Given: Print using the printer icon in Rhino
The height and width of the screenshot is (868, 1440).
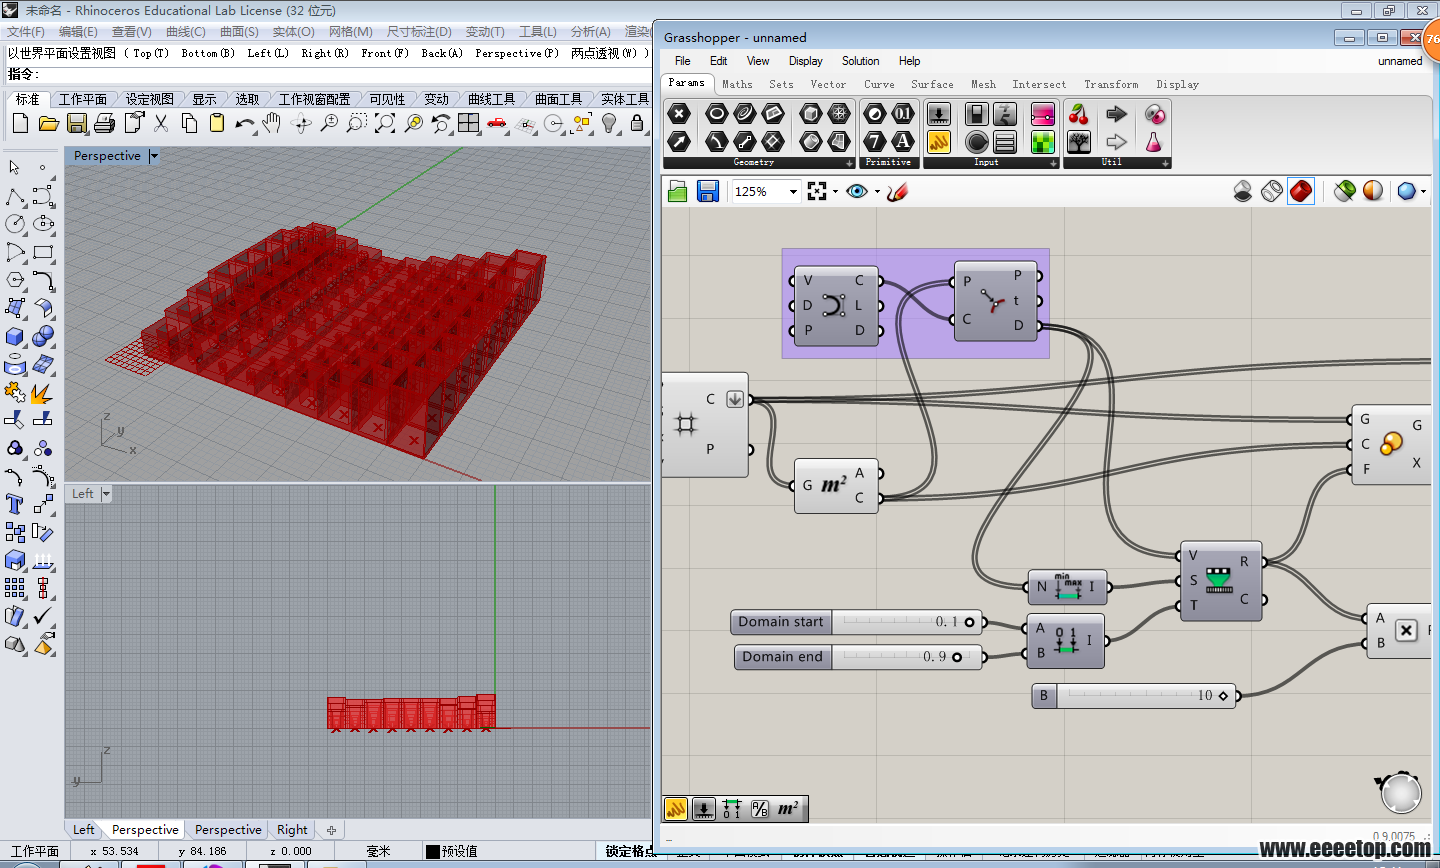Looking at the screenshot, I should pyautogui.click(x=105, y=123).
